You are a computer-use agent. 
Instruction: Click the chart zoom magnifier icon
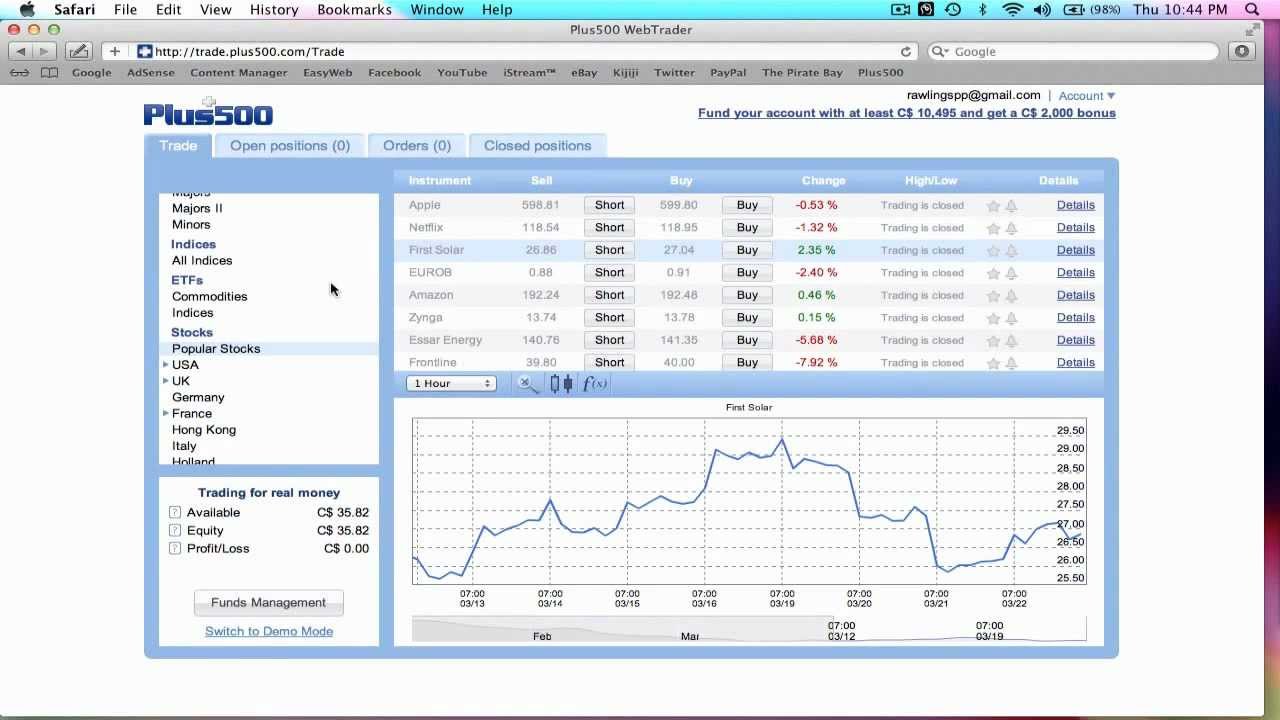(527, 384)
